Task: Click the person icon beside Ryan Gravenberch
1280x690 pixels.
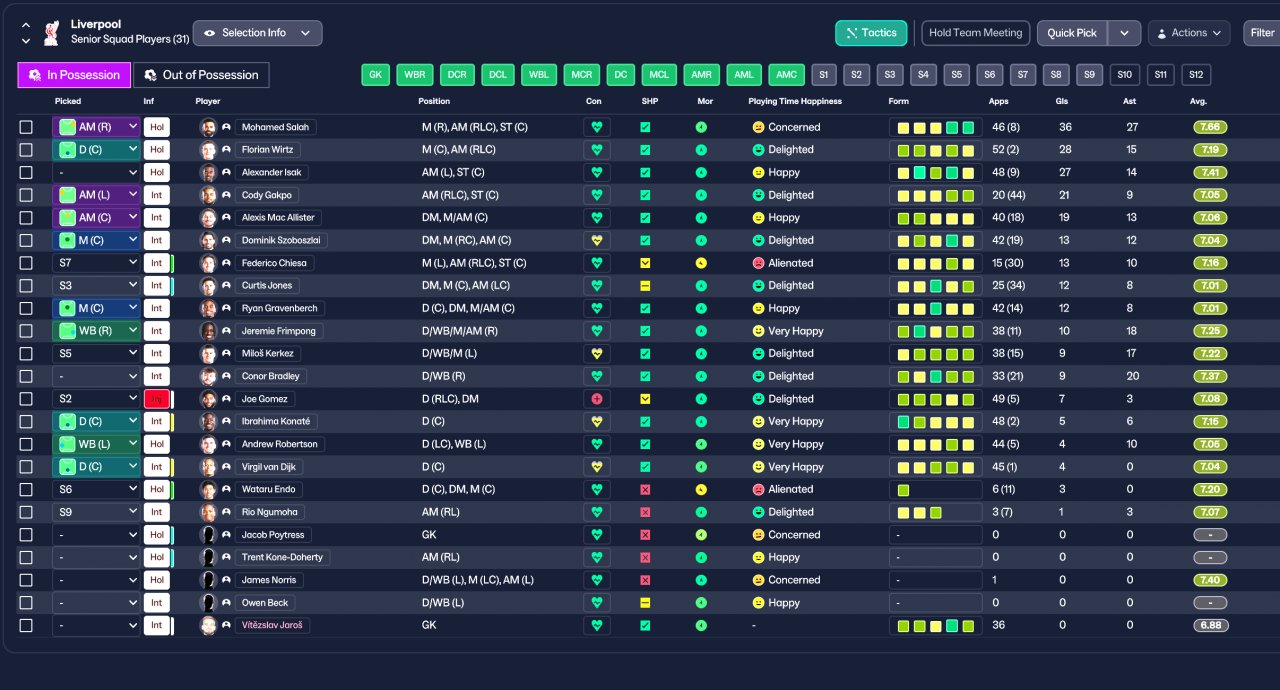Action: (226, 308)
